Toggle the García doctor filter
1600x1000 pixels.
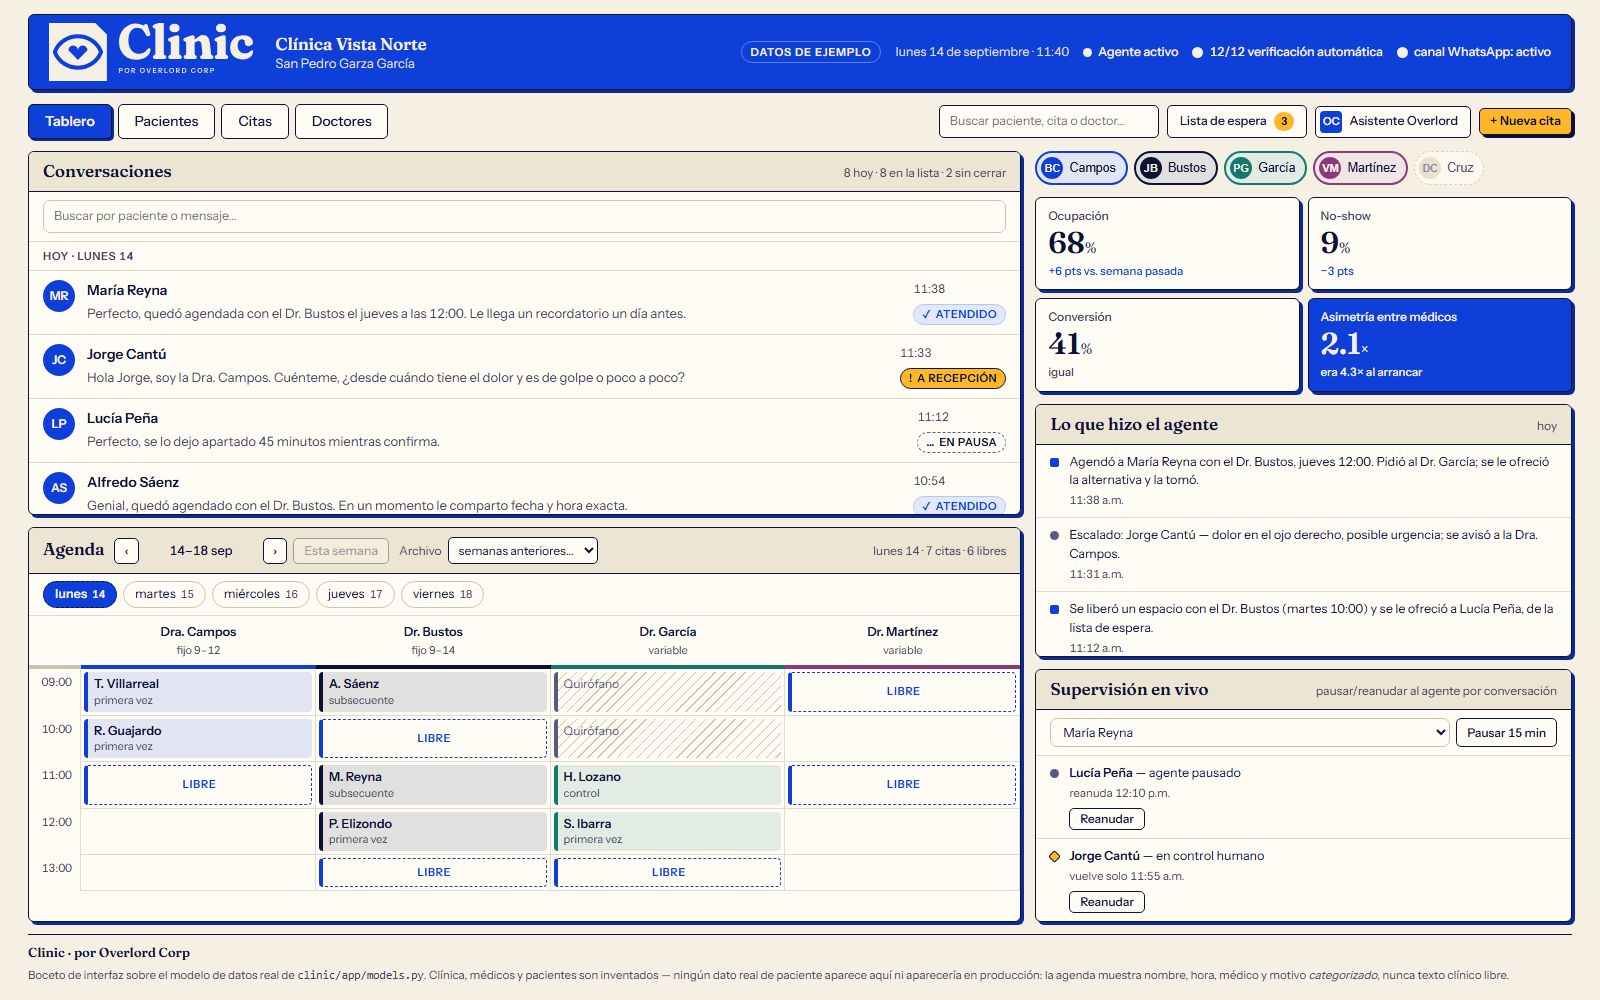pos(1265,168)
